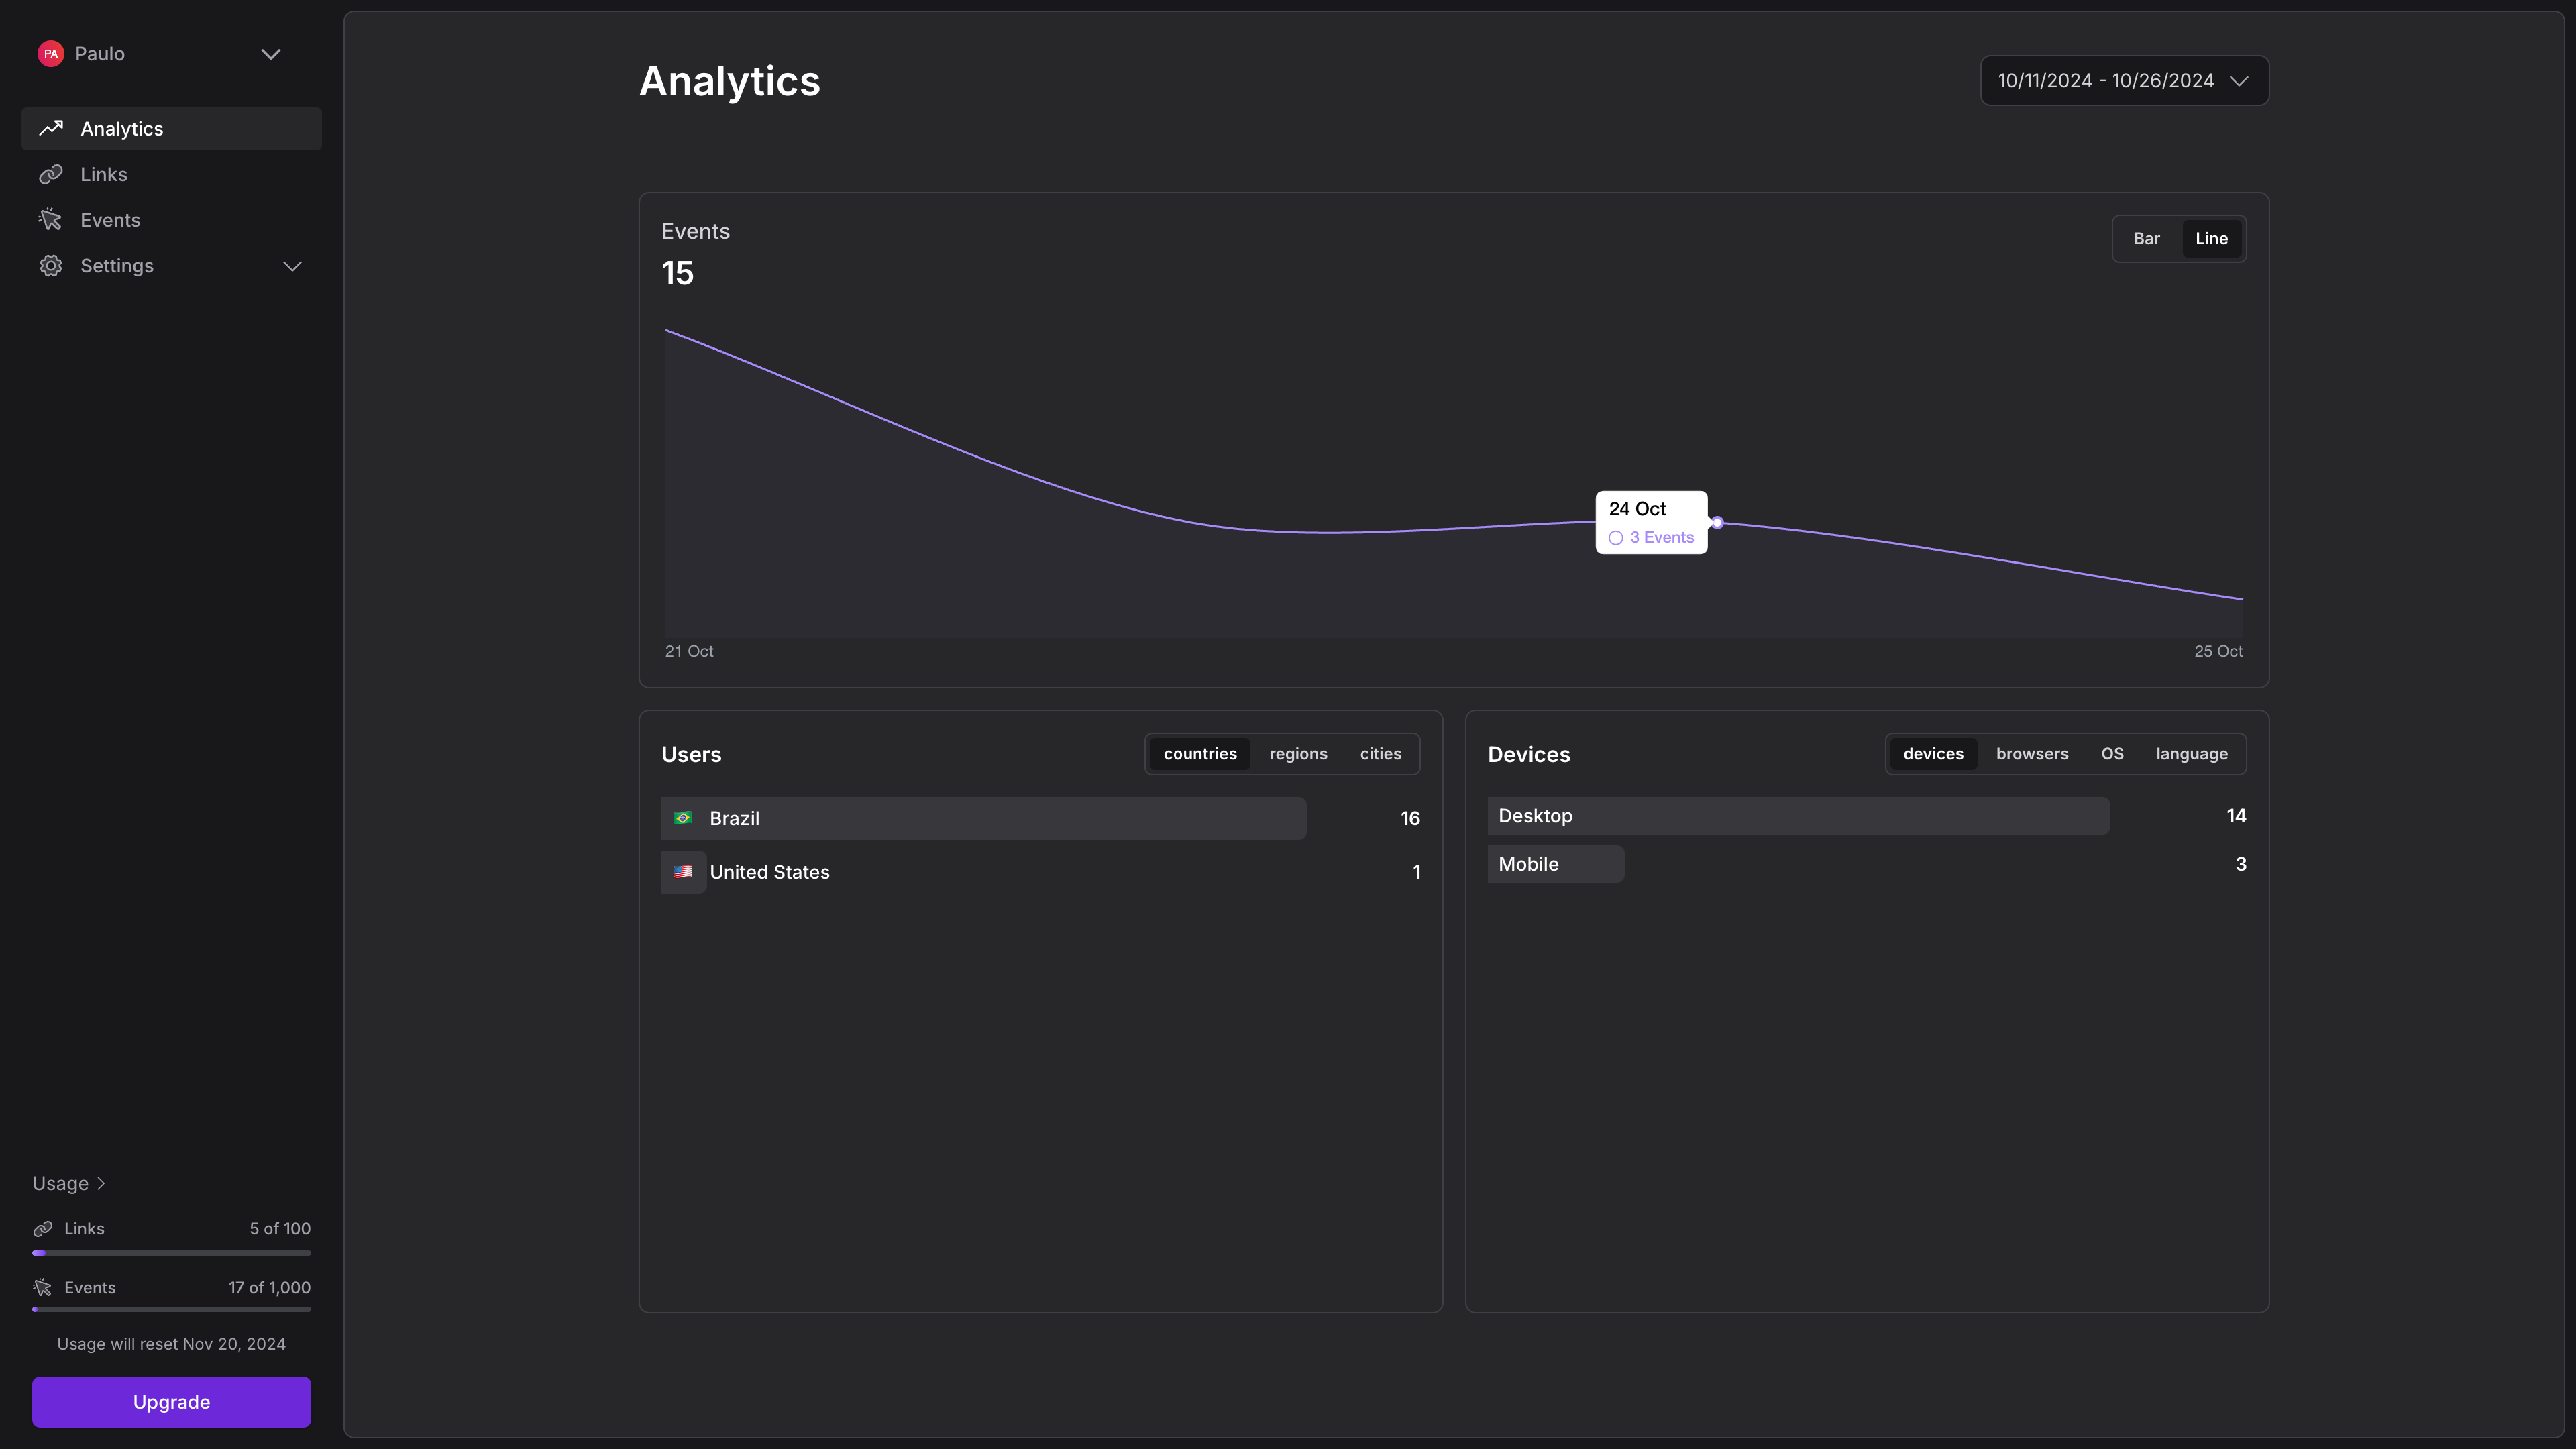The width and height of the screenshot is (2576, 1449).
Task: Click the Links chain icon in sidebar
Action: click(51, 174)
